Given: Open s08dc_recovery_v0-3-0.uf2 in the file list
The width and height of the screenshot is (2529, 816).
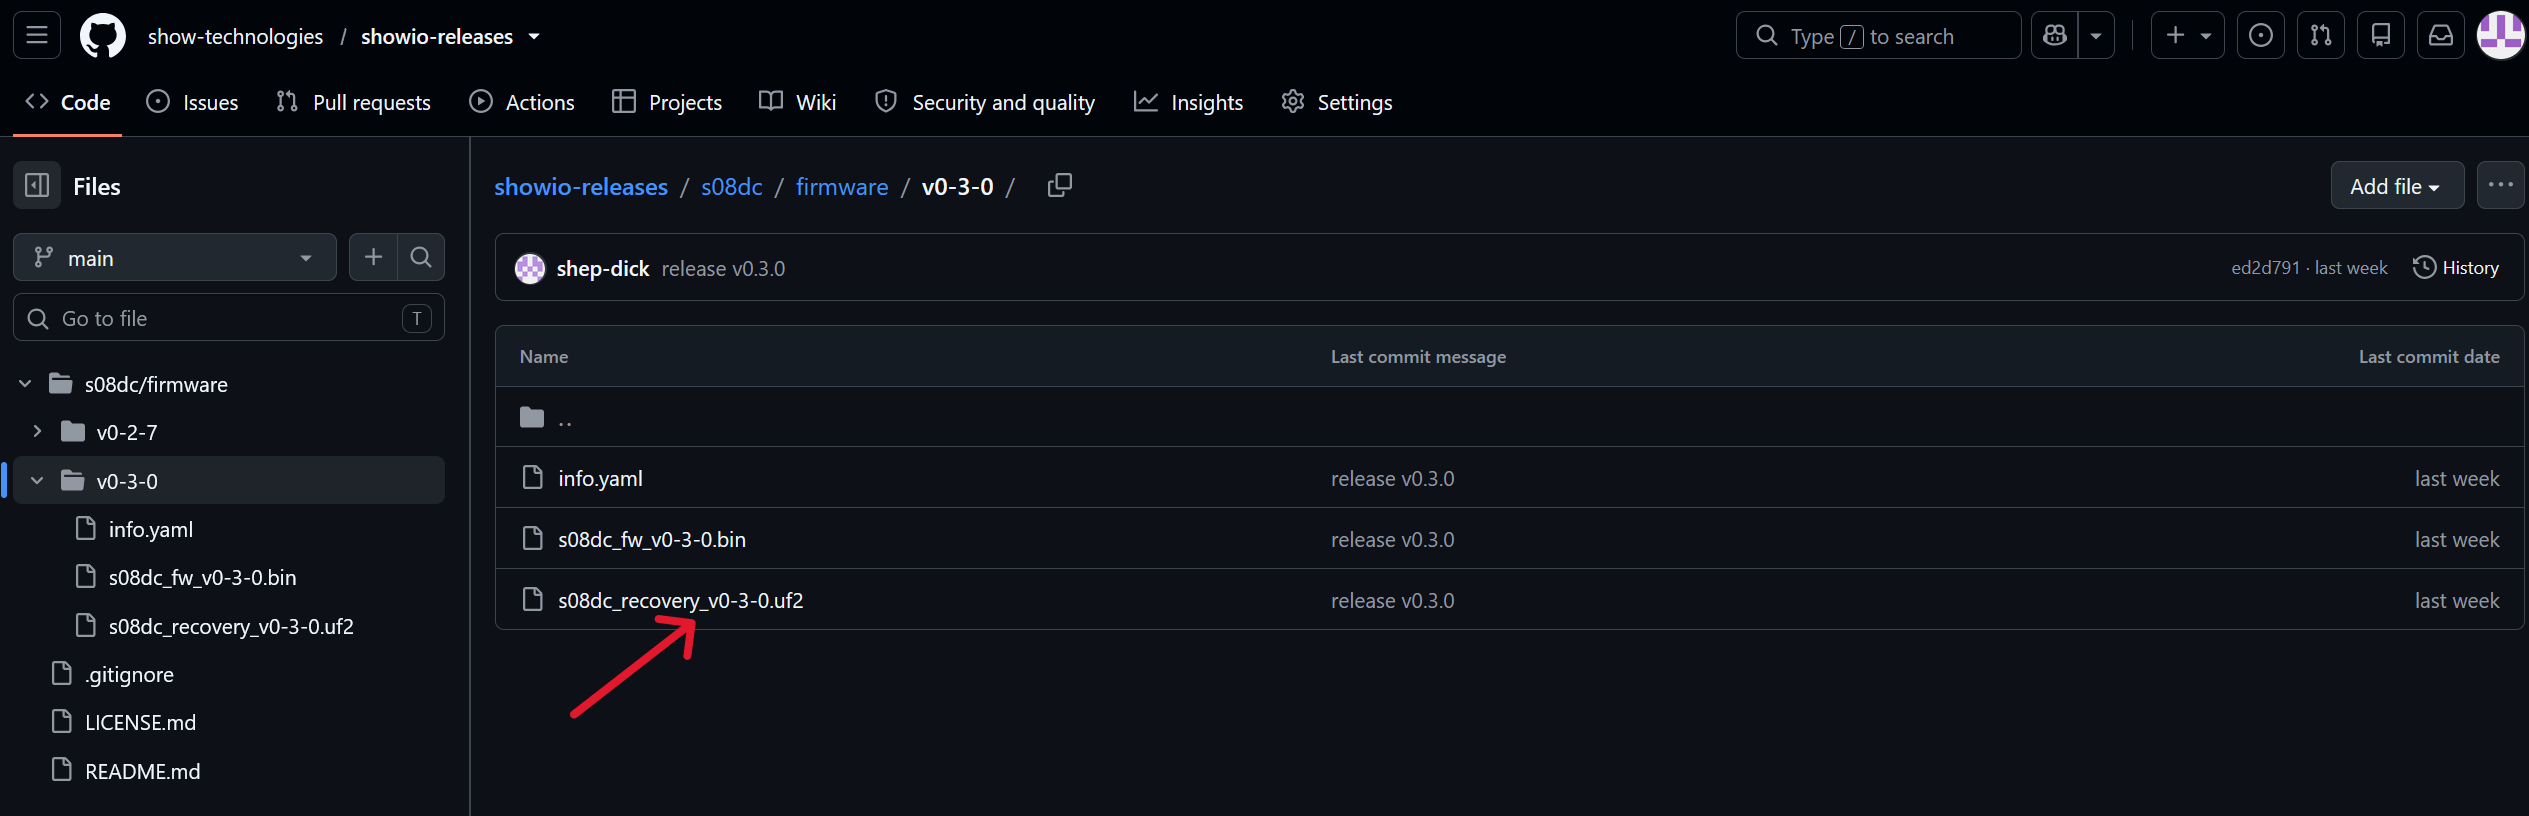Looking at the screenshot, I should coord(681,600).
